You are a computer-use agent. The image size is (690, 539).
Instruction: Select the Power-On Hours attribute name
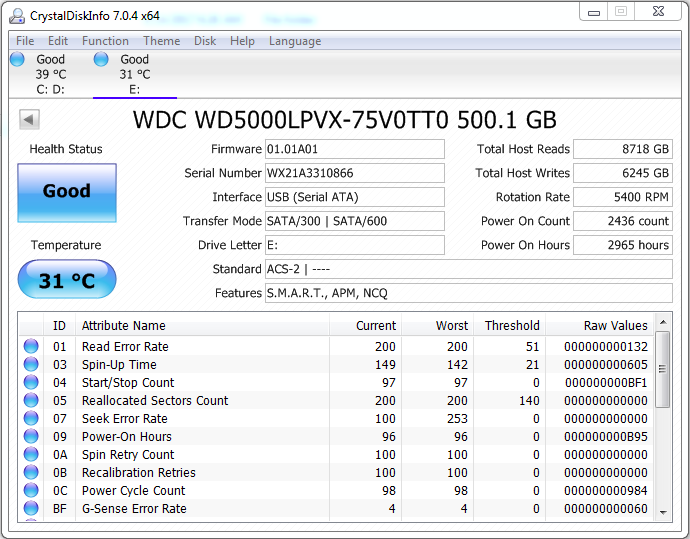[x=127, y=437]
